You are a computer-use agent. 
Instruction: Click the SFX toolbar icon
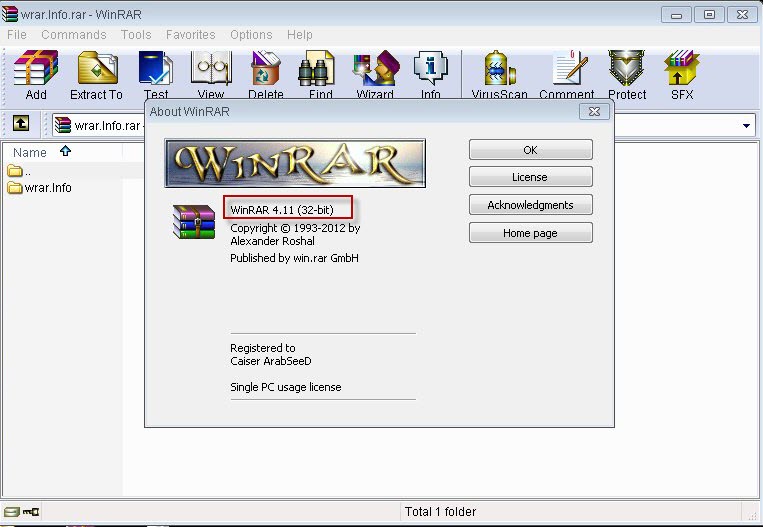click(x=682, y=75)
